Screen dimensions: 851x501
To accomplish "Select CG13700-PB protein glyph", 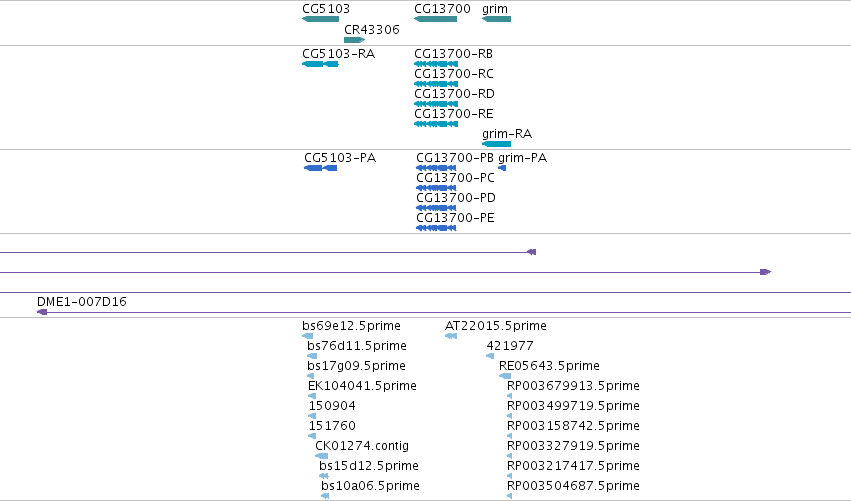I will pyautogui.click(x=436, y=168).
